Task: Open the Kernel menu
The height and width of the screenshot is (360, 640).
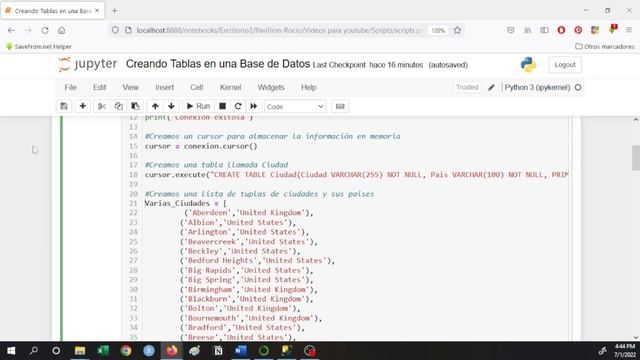Action: (x=230, y=87)
